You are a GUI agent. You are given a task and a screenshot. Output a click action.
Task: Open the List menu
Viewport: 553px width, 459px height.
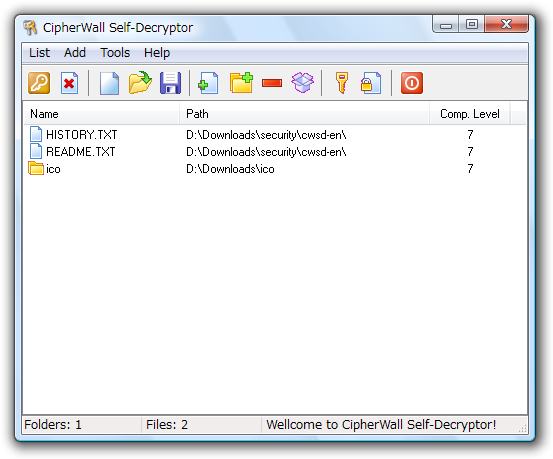39,53
